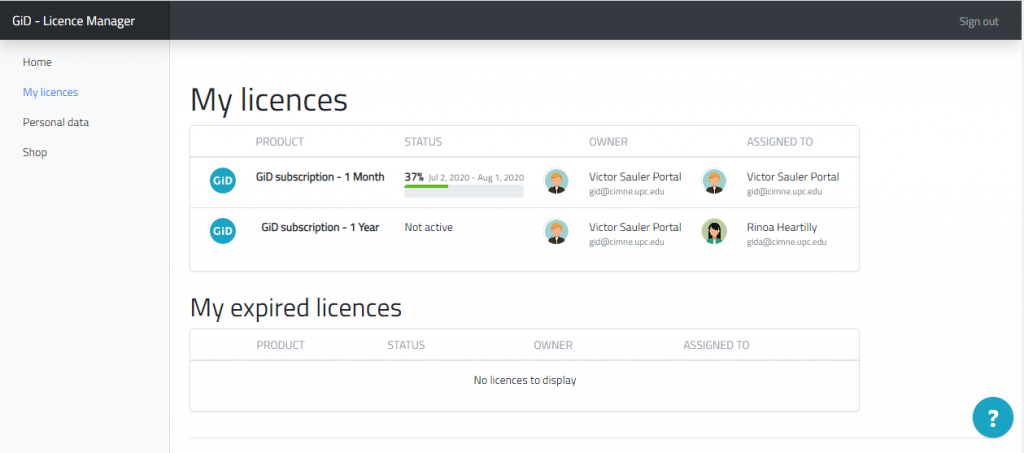Screen dimensions: 1024x453
Task: Click the GiD icon for 1 Month subscription
Action: [x=223, y=181]
